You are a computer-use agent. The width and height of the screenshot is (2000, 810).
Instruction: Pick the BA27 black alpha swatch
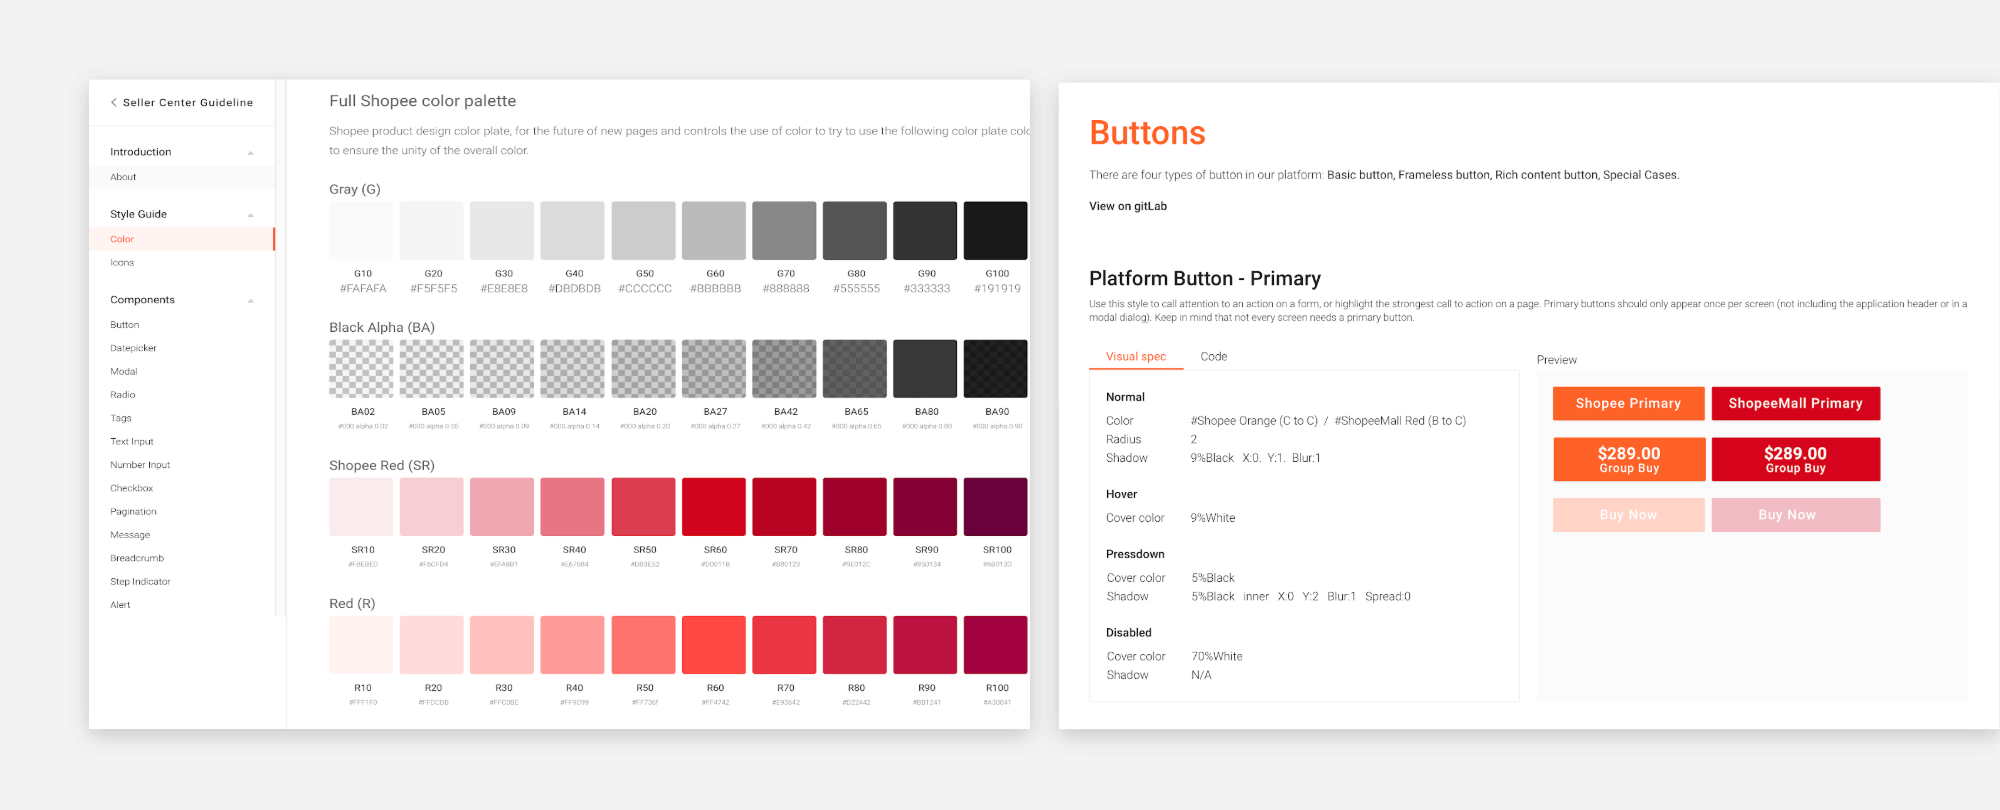pos(714,369)
